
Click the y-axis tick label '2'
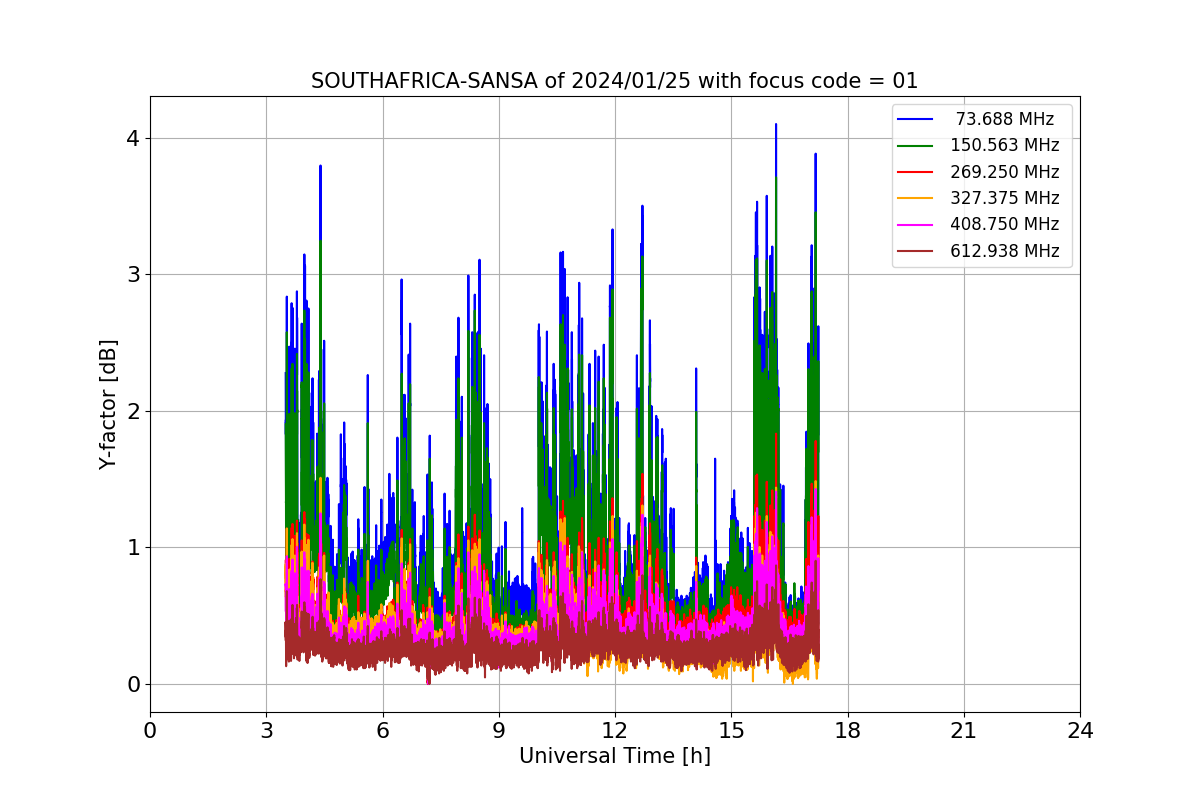pos(132,411)
